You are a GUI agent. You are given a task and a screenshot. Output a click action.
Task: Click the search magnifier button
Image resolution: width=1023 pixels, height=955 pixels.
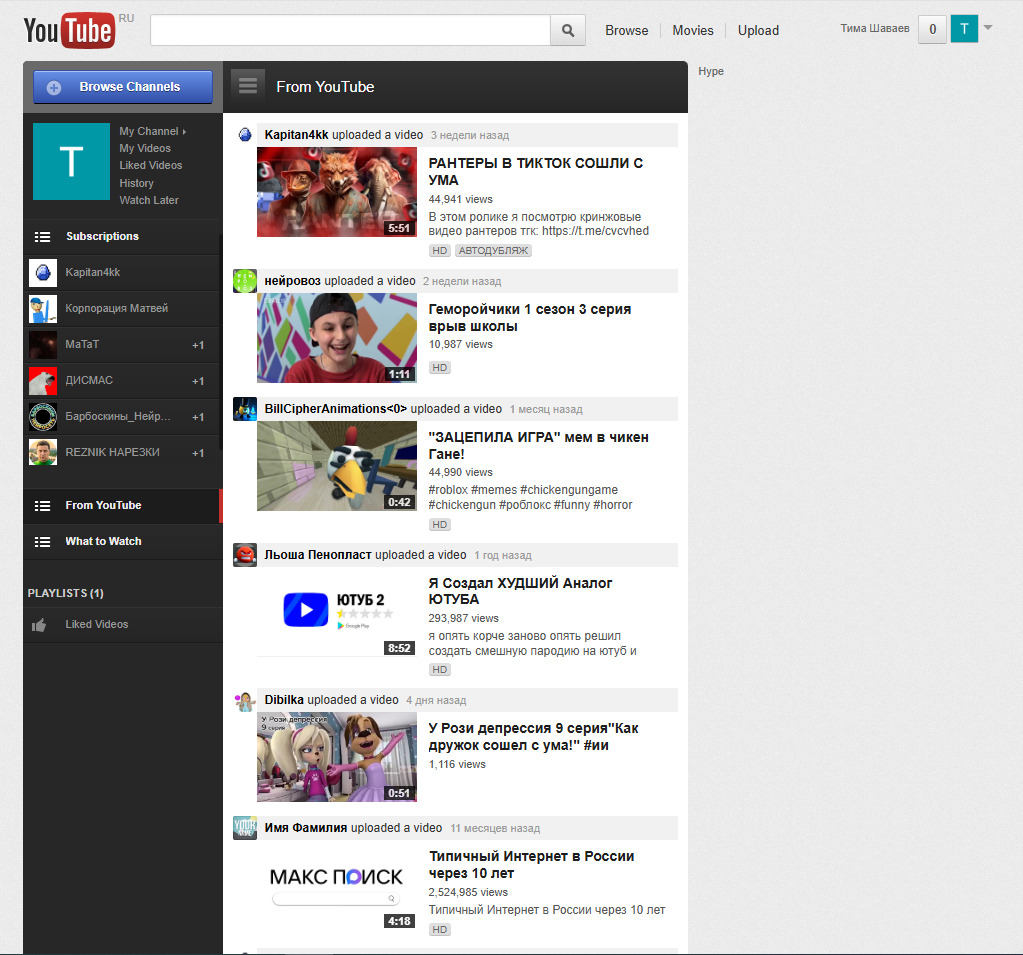click(568, 31)
